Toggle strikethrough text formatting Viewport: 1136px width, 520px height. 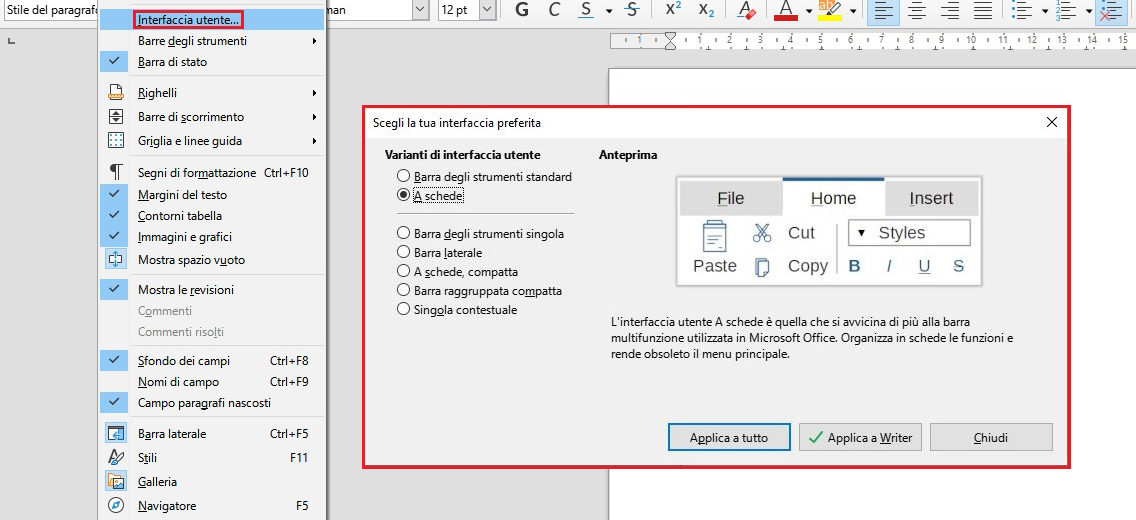[631, 10]
